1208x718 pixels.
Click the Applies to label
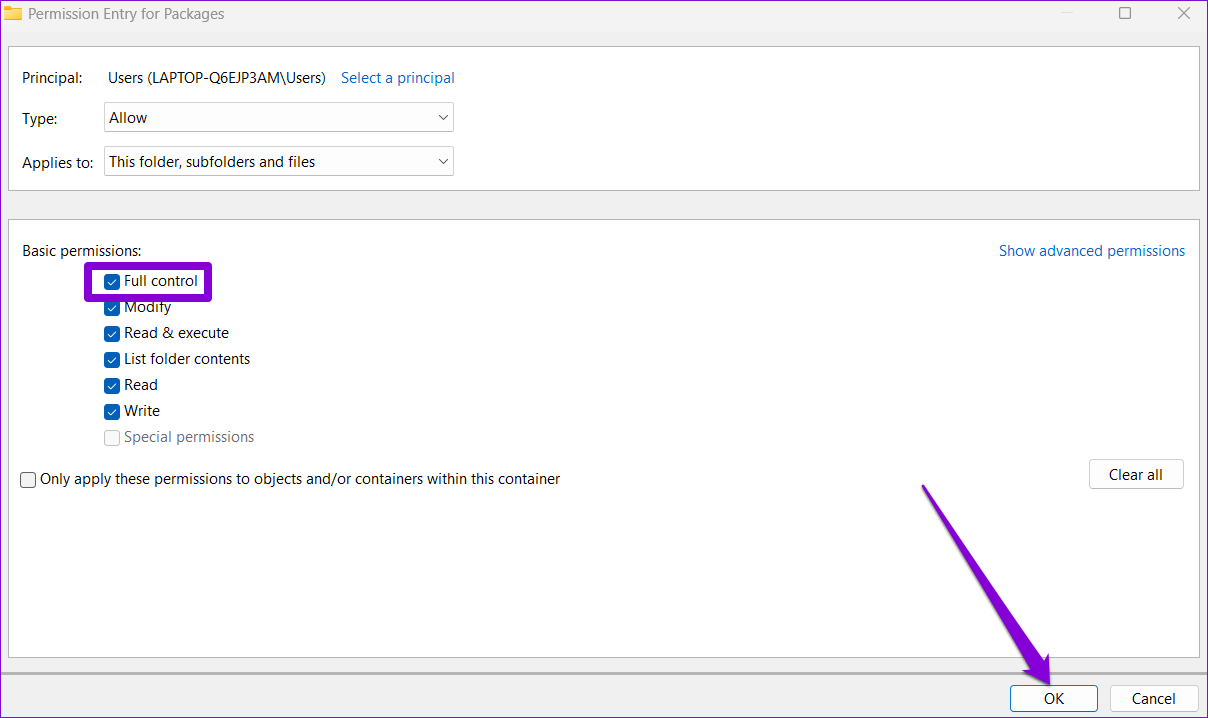pyautogui.click(x=58, y=163)
